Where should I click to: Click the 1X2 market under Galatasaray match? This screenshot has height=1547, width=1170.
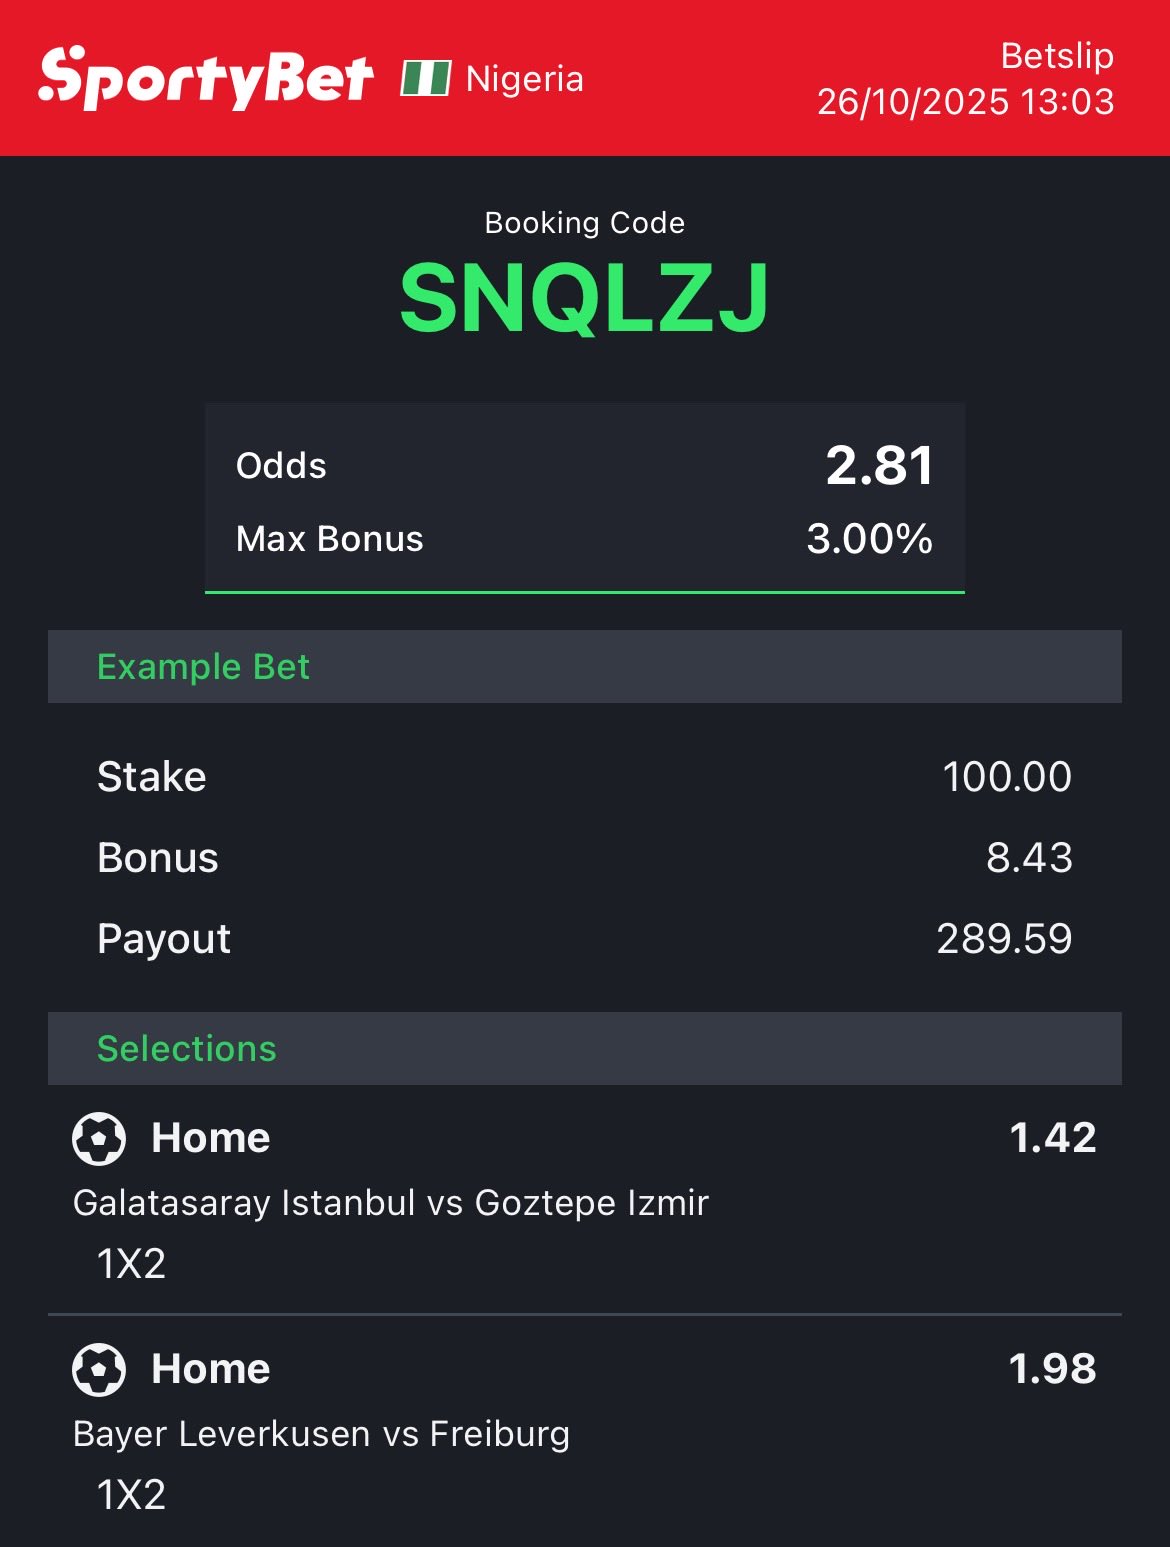[131, 1264]
